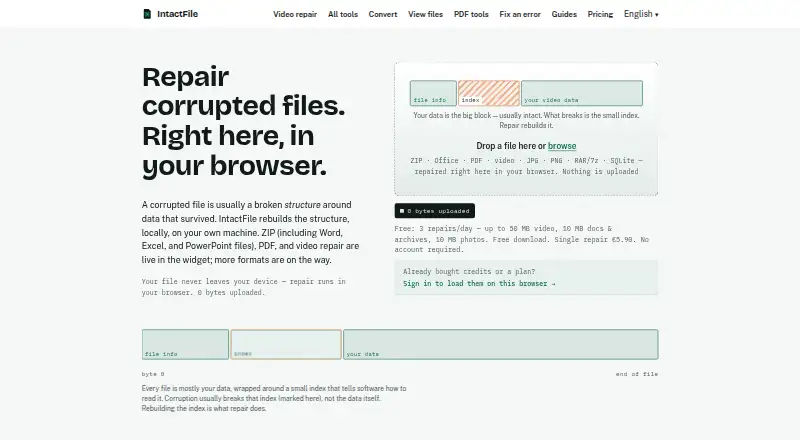The height and width of the screenshot is (440, 800).
Task: Click the striped 'index' block in widget
Action: 489,93
